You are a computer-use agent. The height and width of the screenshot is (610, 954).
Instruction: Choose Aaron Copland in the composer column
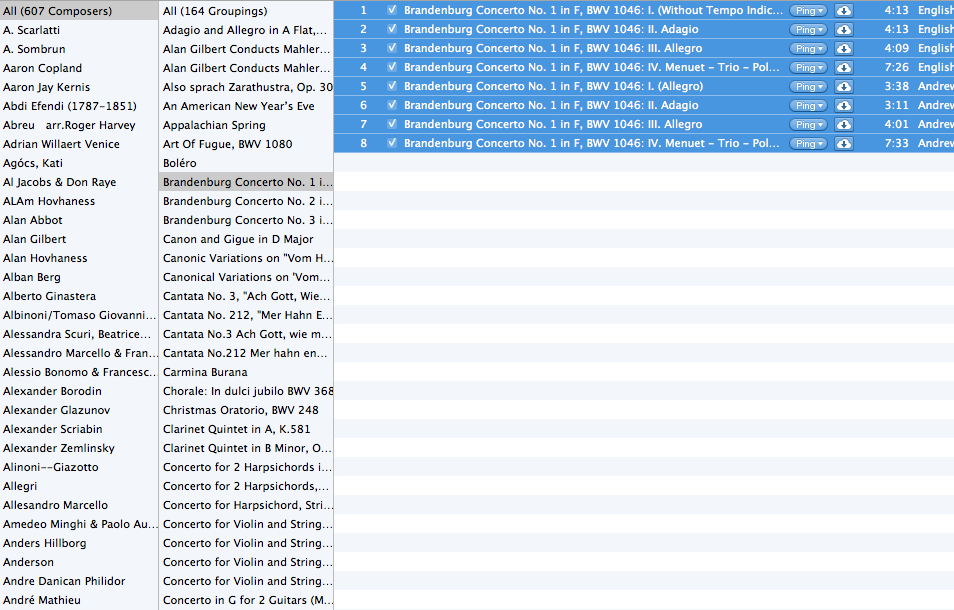tap(79, 68)
